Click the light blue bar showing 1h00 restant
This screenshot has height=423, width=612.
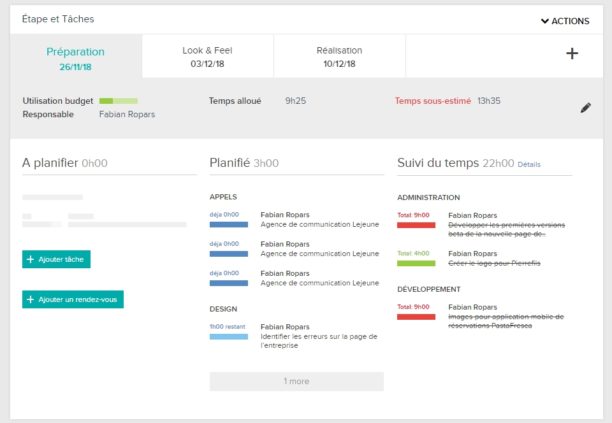(229, 336)
